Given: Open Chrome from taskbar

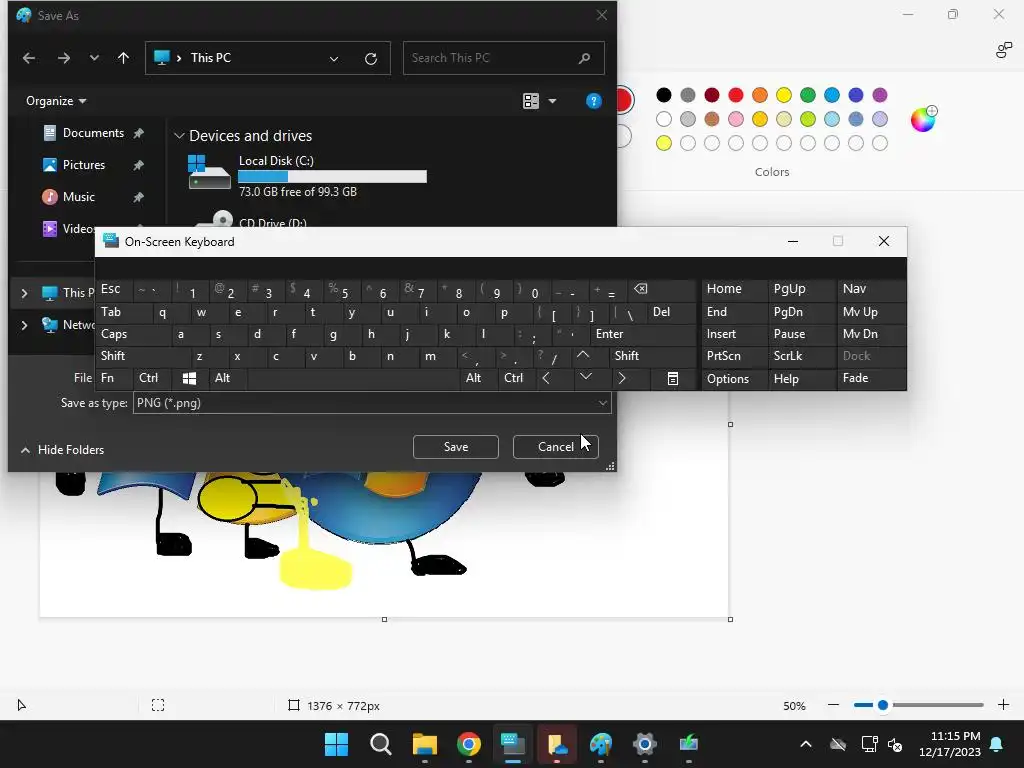Looking at the screenshot, I should [469, 744].
